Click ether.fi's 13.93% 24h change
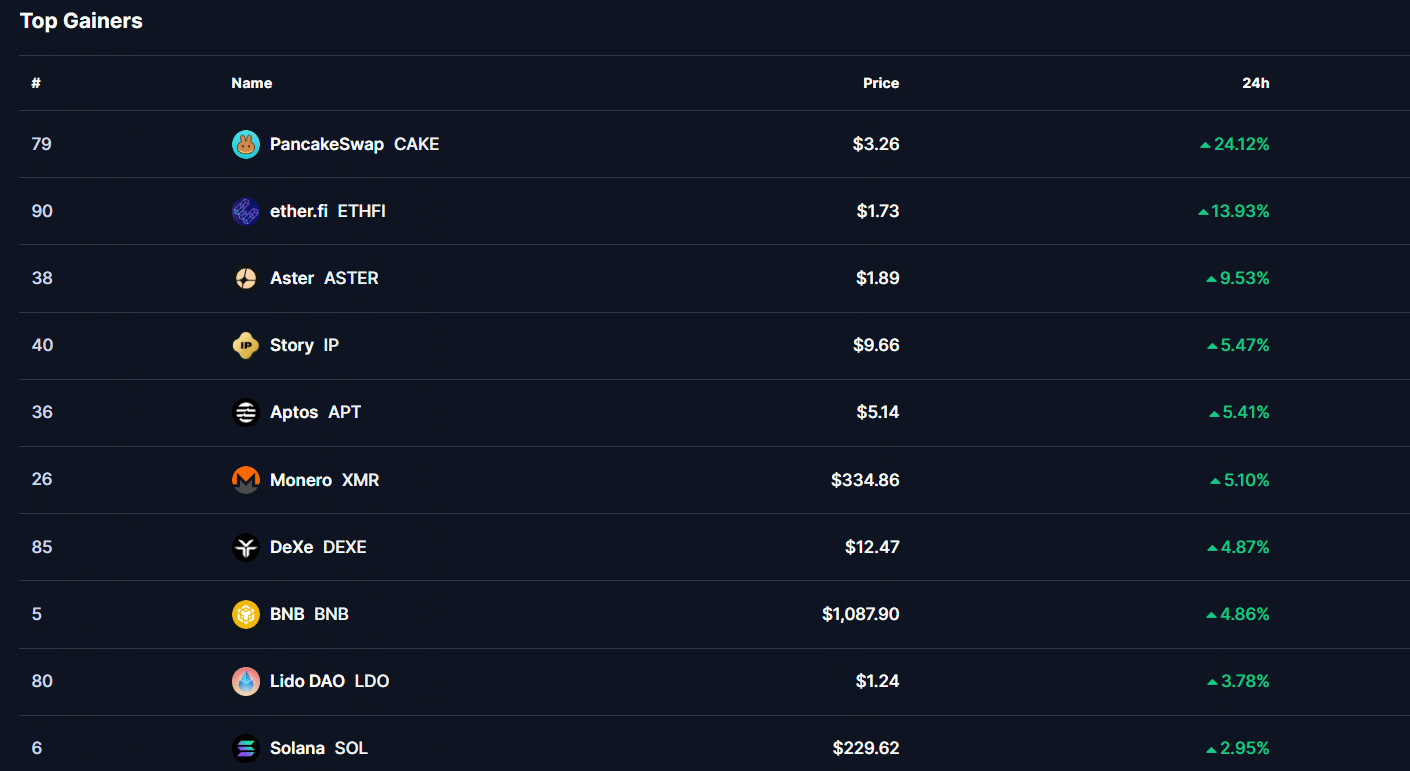The image size is (1410, 771). 1240,211
